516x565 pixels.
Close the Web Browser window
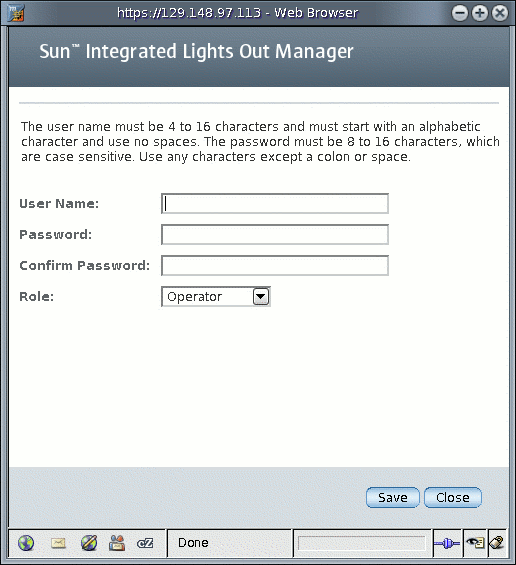500,13
